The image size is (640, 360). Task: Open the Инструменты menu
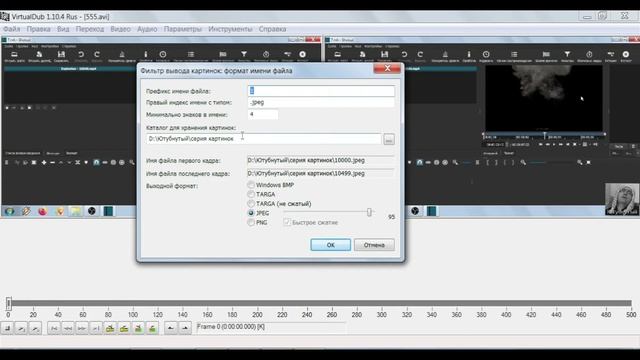click(x=230, y=29)
